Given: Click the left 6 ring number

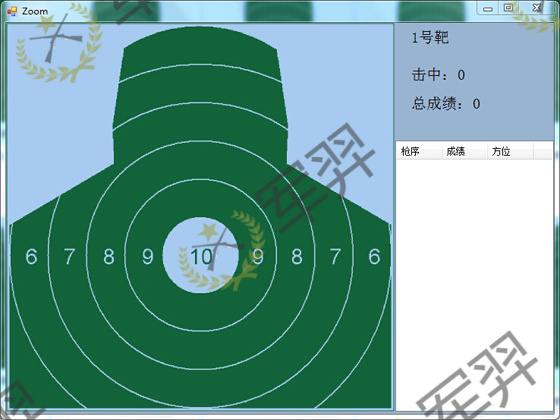Looking at the screenshot, I should pos(31,256).
